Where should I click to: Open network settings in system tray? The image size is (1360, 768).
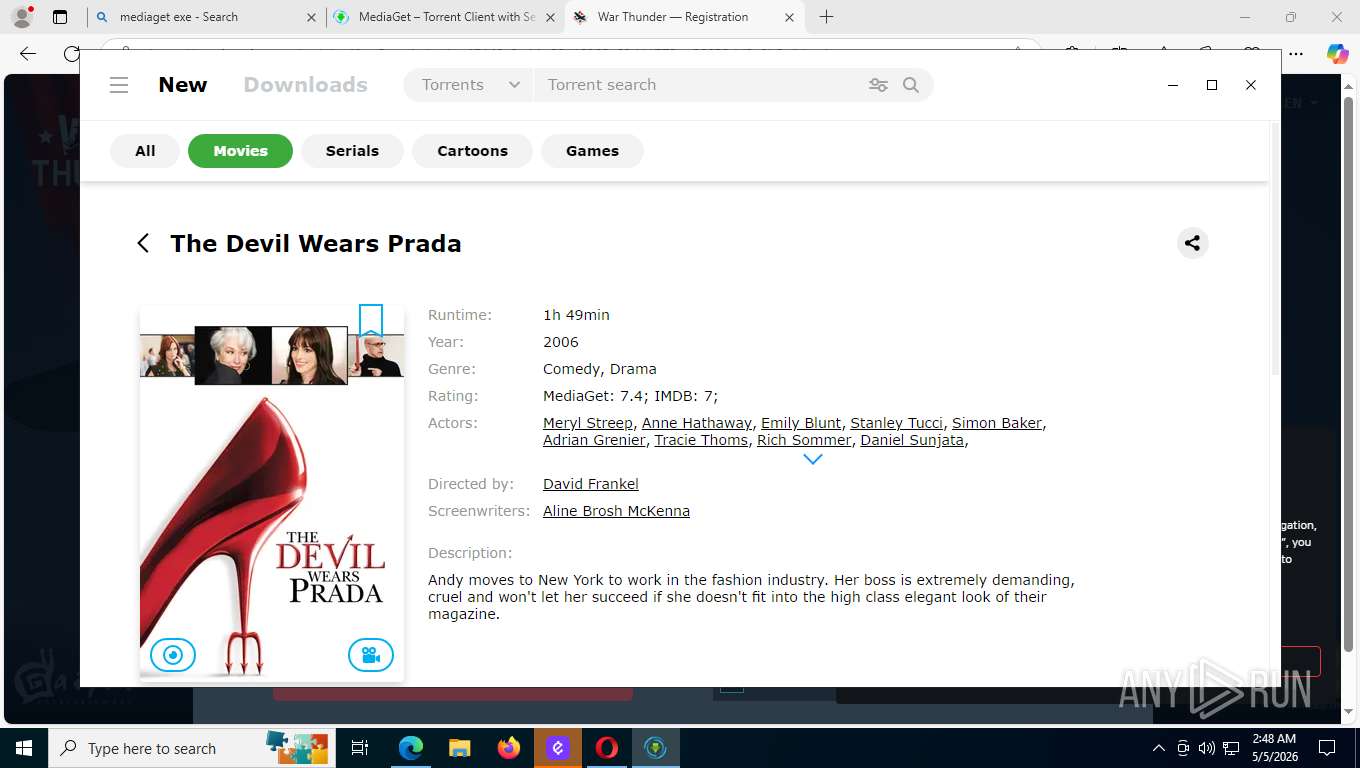[x=1231, y=748]
